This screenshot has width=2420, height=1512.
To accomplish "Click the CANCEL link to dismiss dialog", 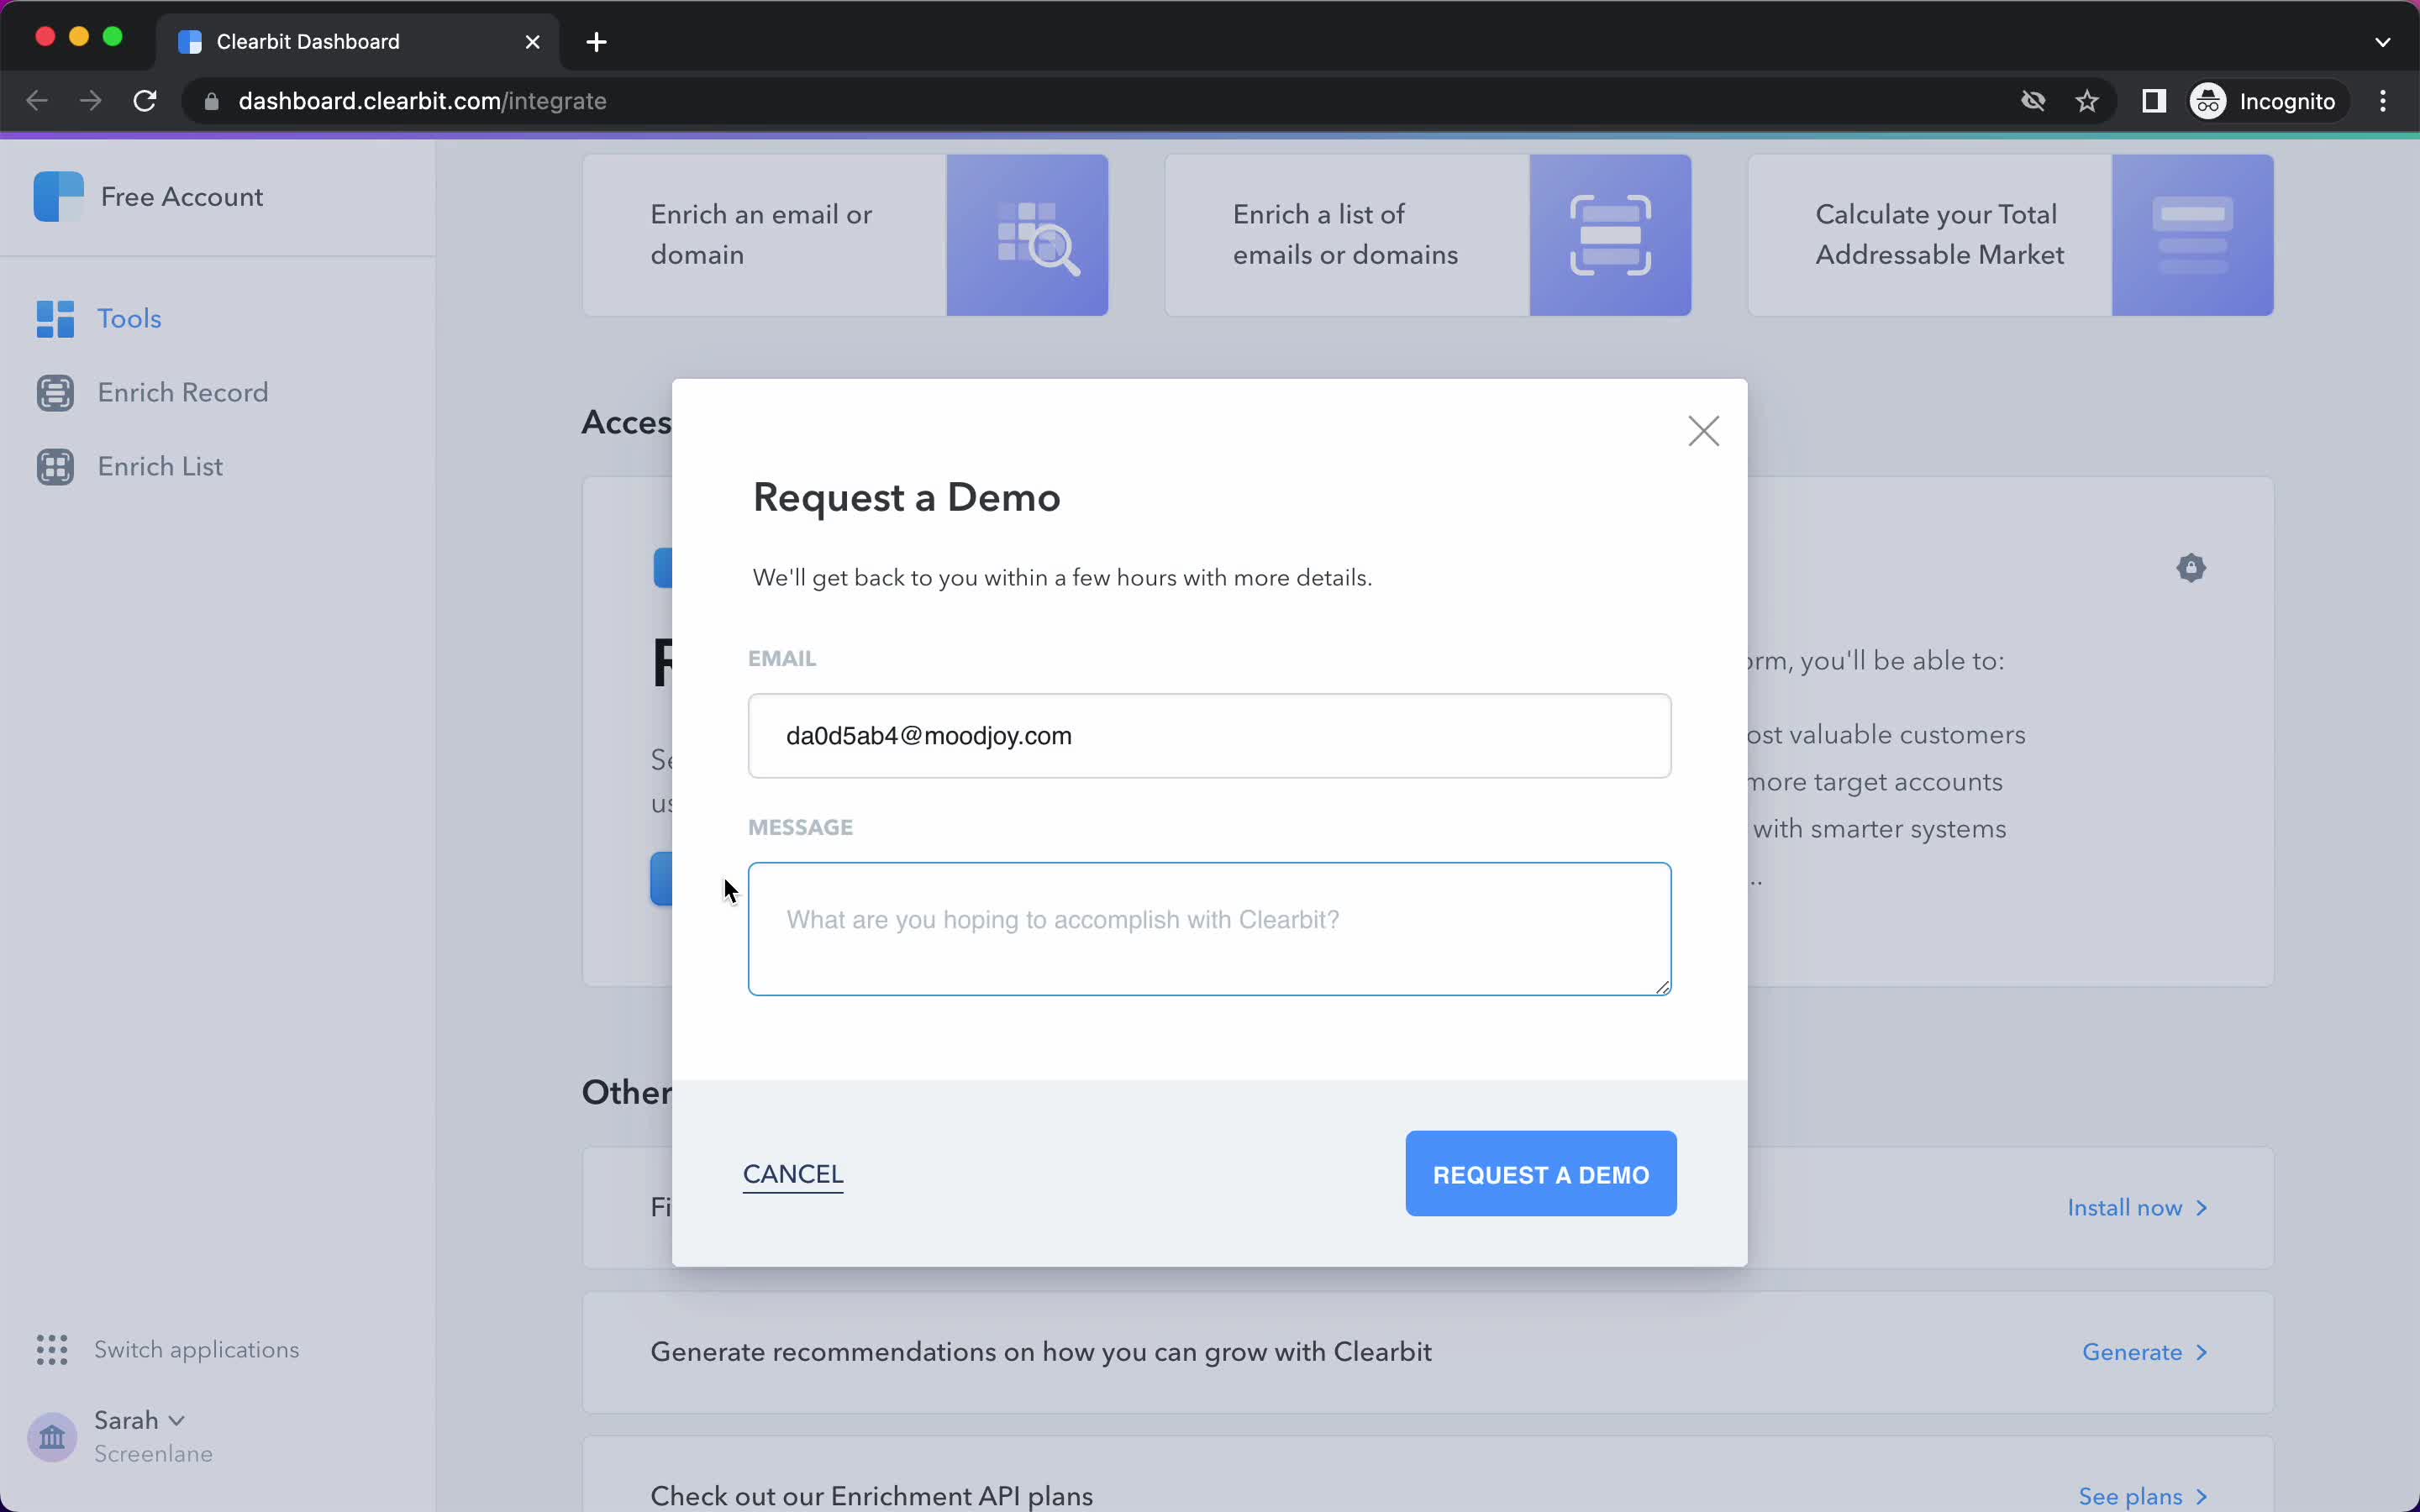I will click(792, 1173).
